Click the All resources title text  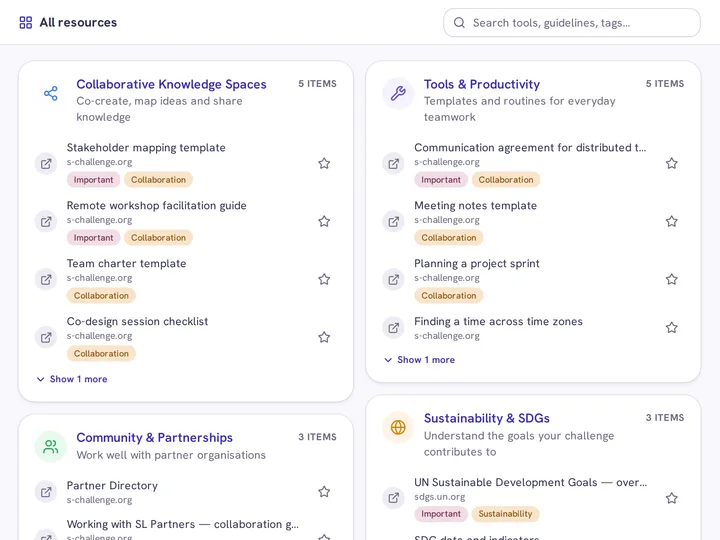pos(78,22)
